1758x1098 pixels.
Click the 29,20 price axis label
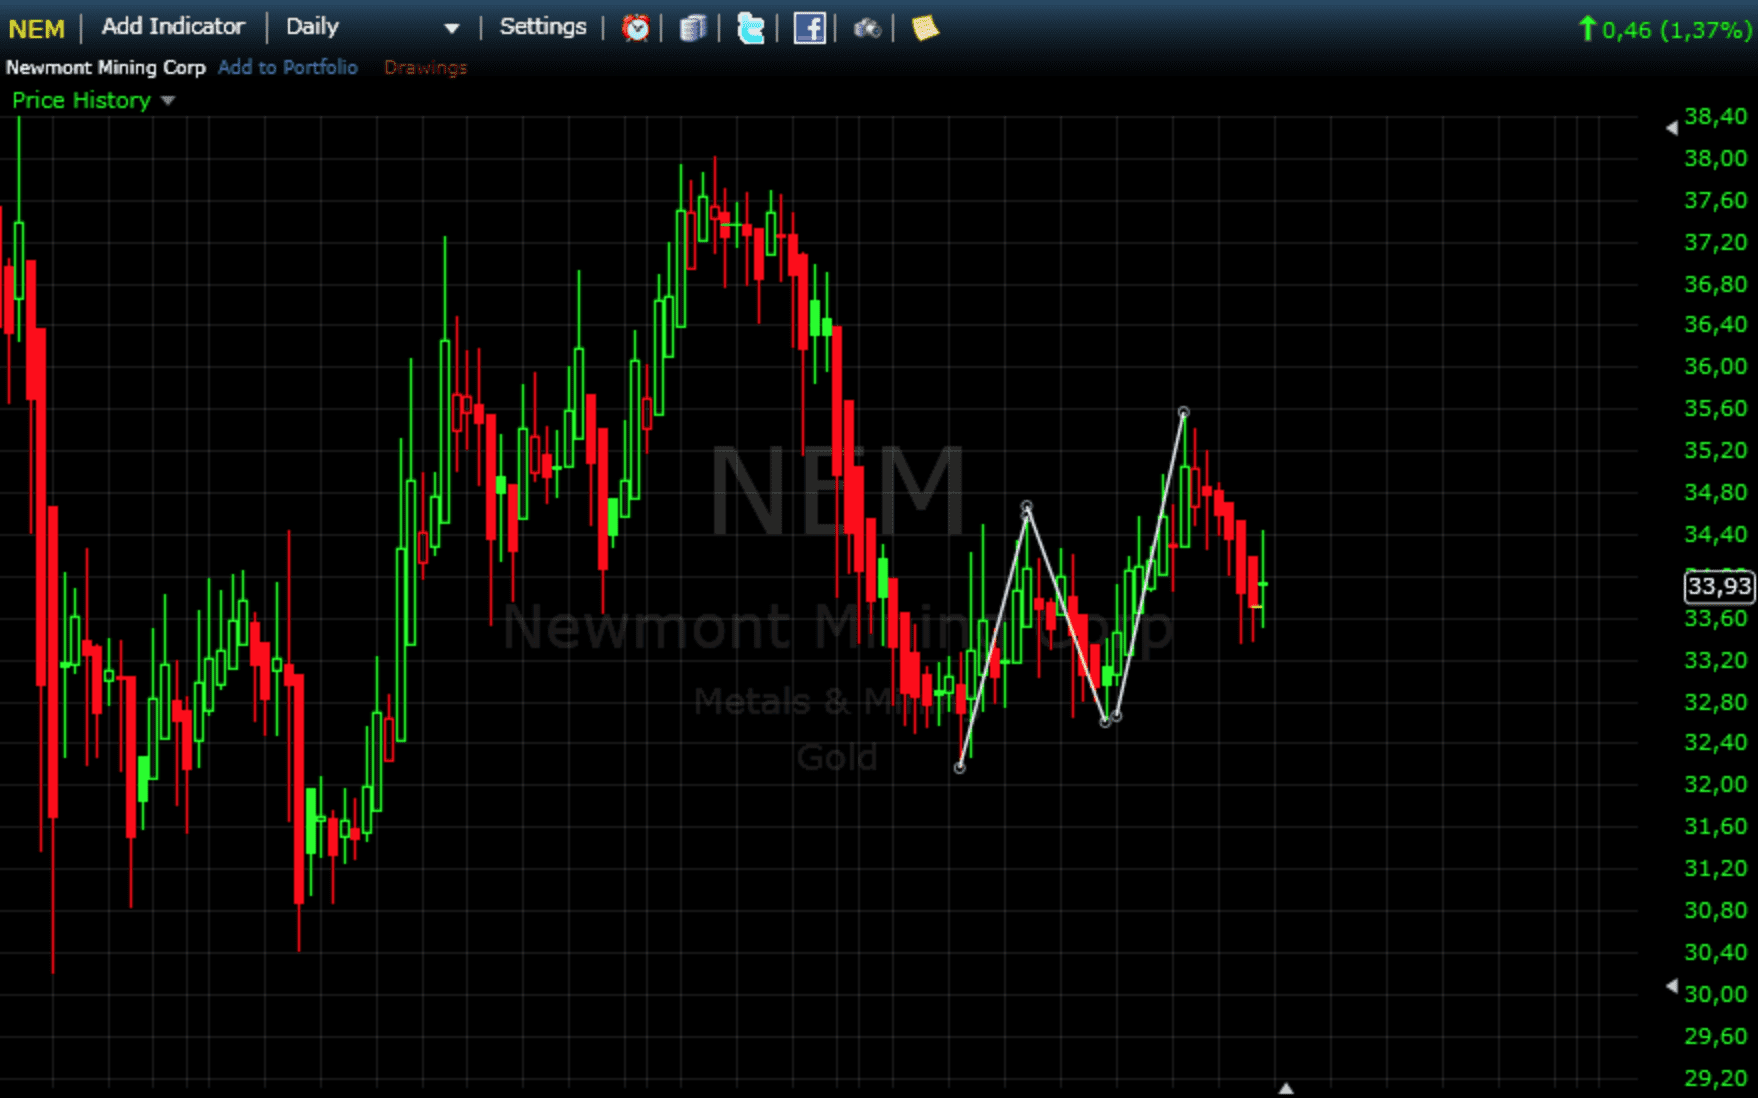pos(1716,1078)
